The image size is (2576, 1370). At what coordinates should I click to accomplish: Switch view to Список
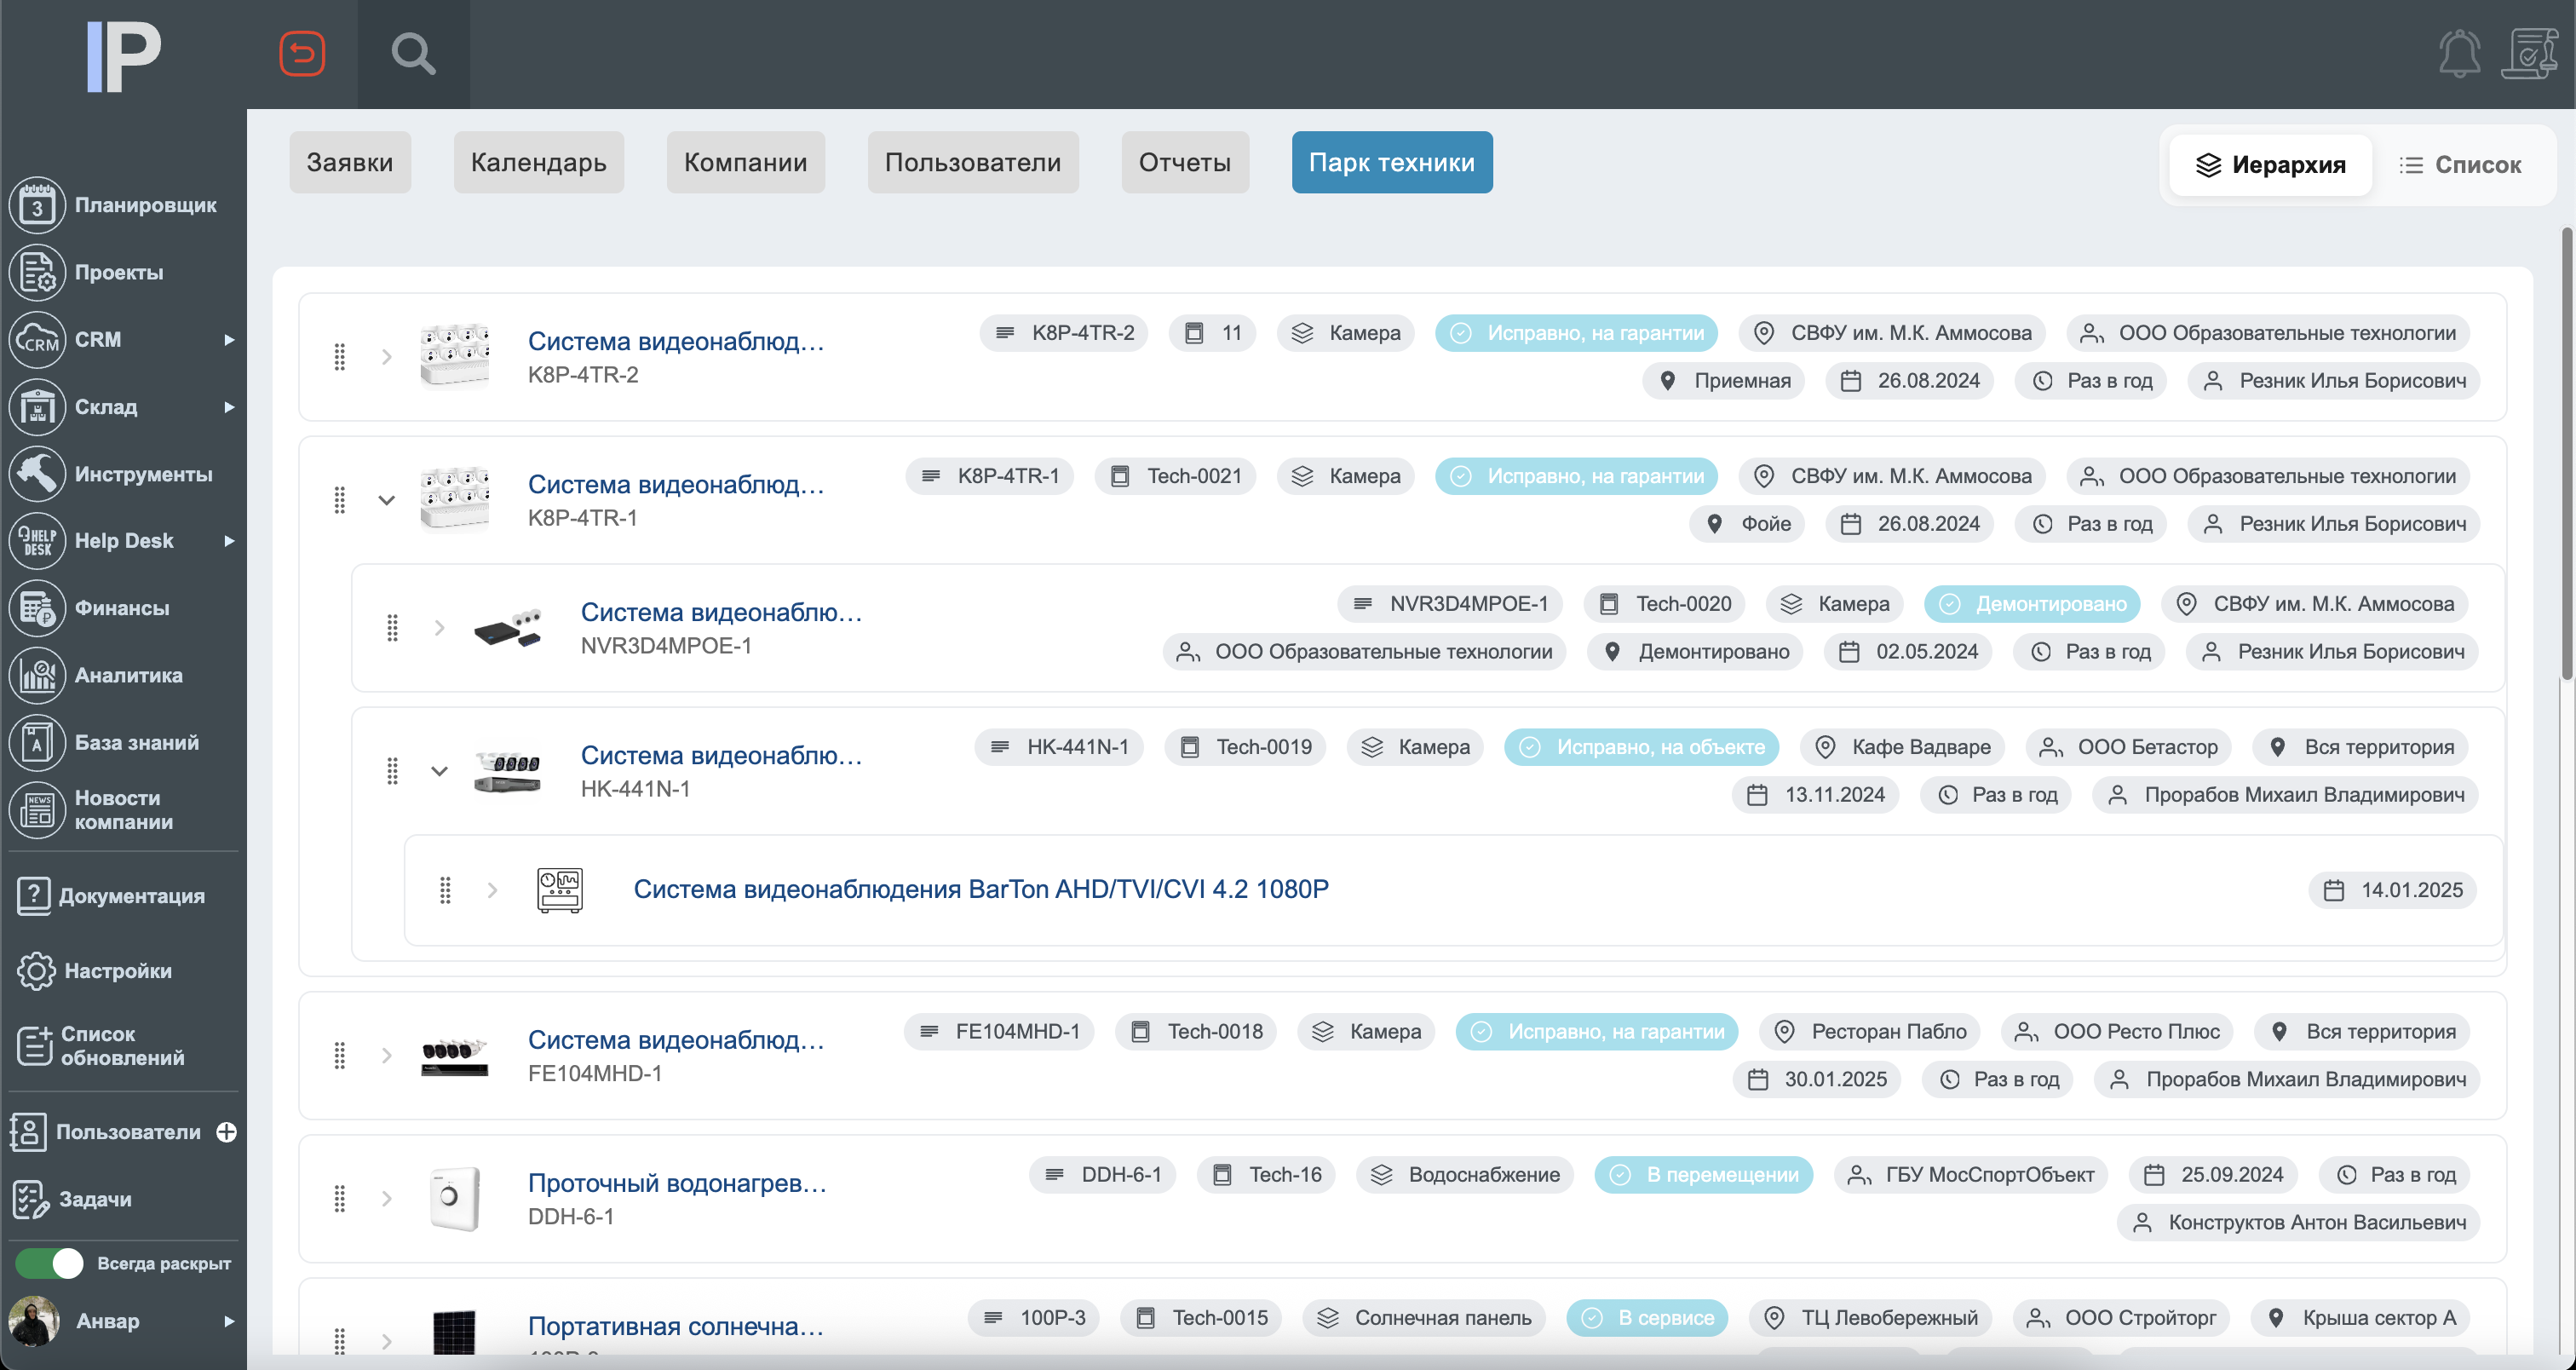(2460, 165)
